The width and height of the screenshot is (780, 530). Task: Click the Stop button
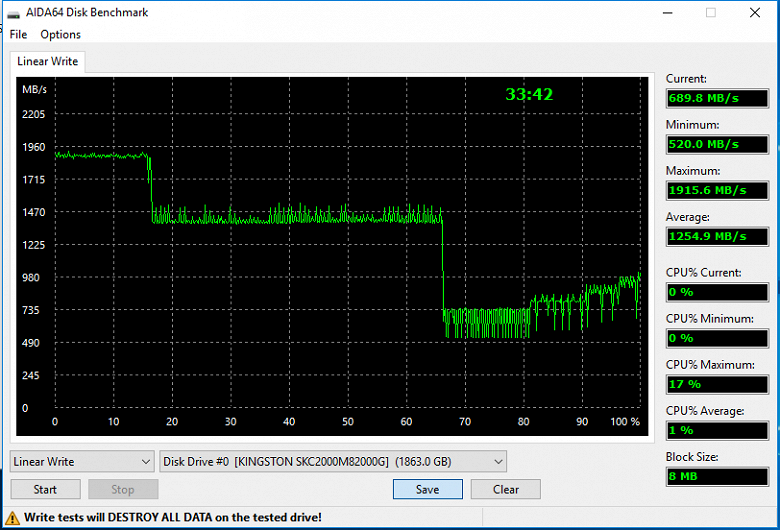click(x=123, y=490)
